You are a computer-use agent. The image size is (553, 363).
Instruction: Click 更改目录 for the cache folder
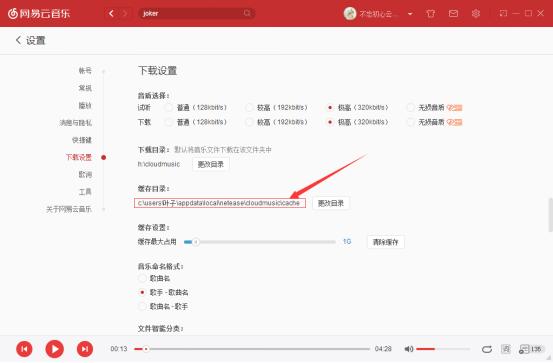point(331,203)
